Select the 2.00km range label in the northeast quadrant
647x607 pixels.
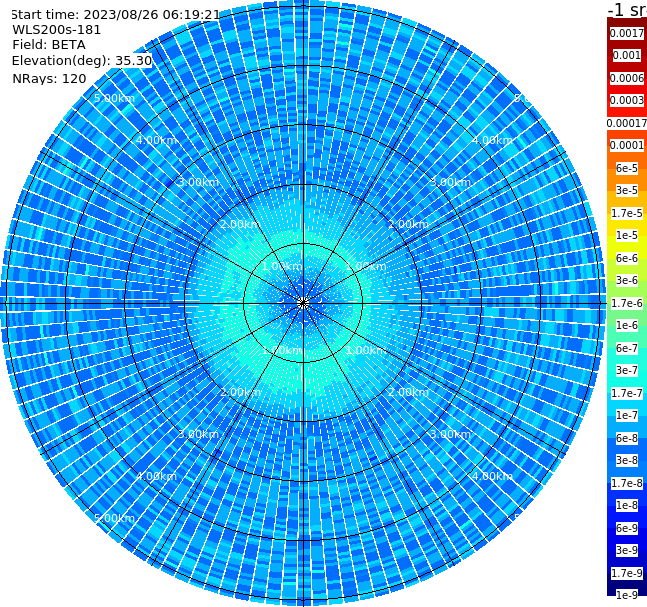click(x=408, y=224)
